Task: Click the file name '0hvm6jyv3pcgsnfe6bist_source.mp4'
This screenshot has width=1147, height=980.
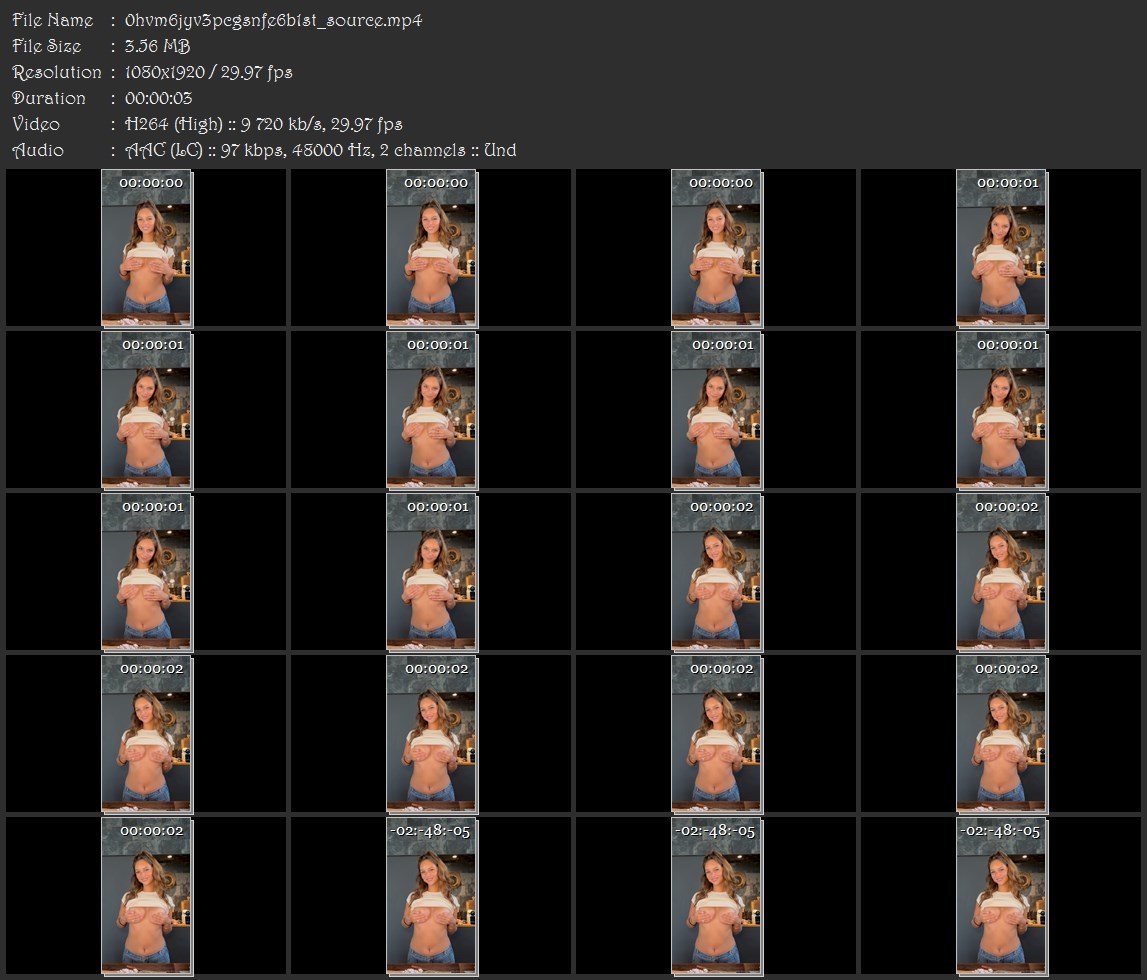Action: click(x=274, y=20)
